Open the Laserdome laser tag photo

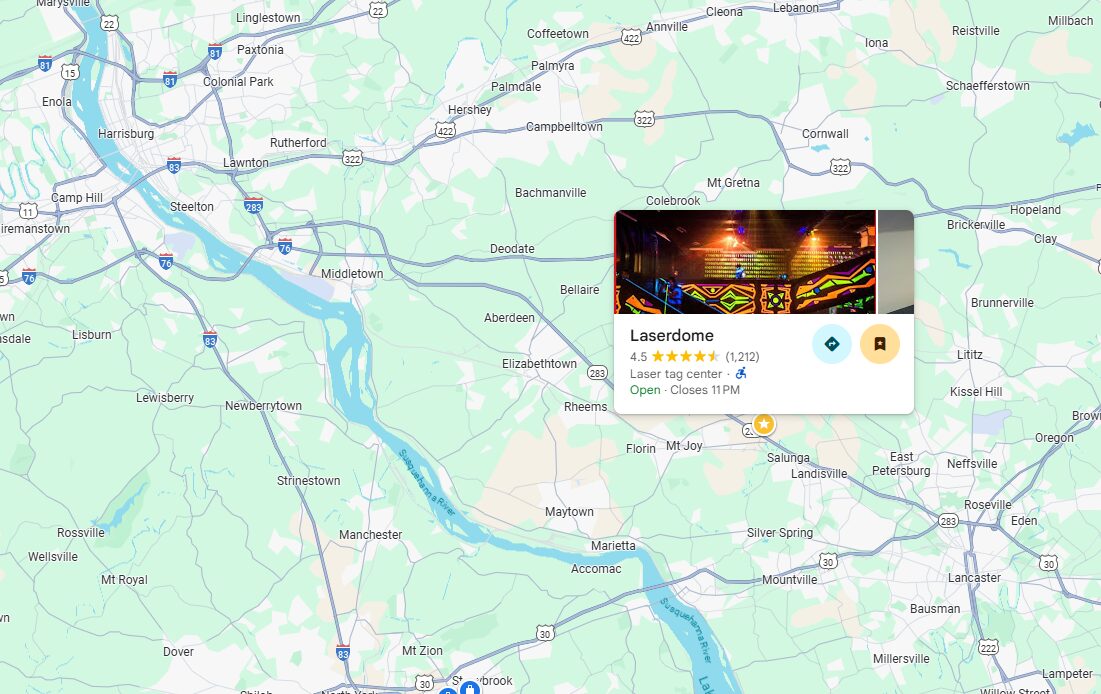pos(745,262)
